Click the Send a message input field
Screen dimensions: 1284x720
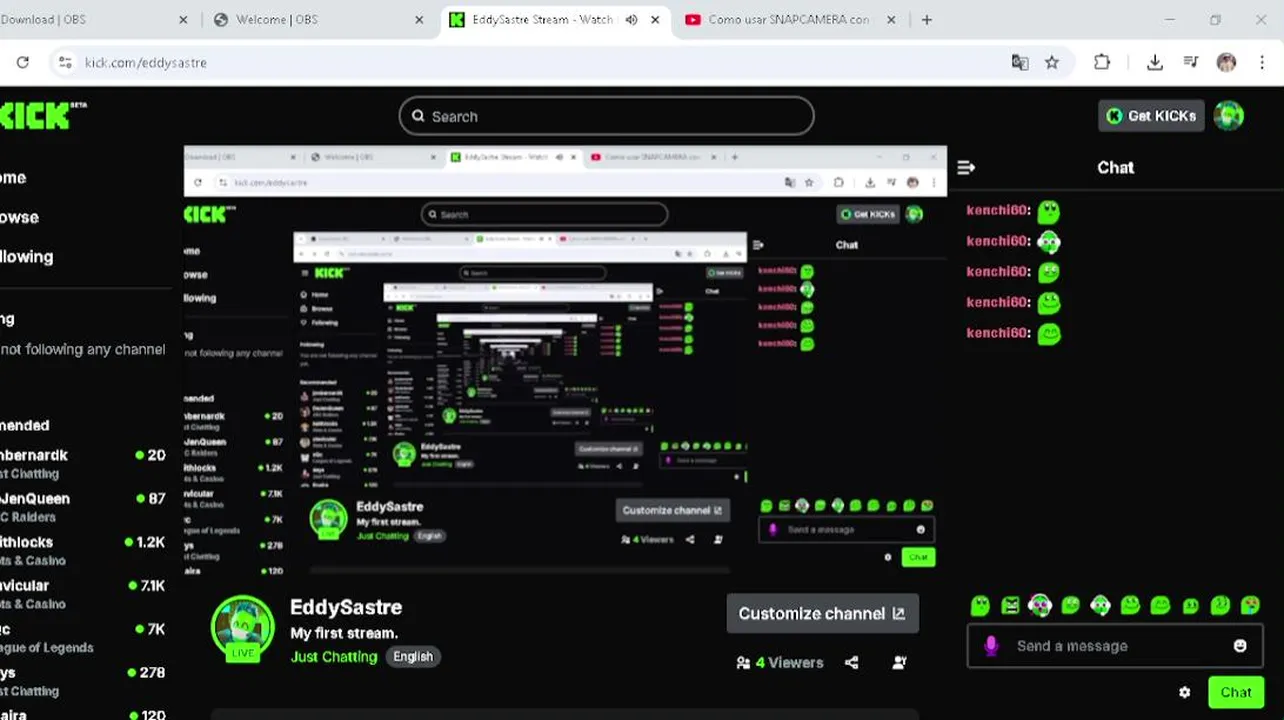[1115, 646]
